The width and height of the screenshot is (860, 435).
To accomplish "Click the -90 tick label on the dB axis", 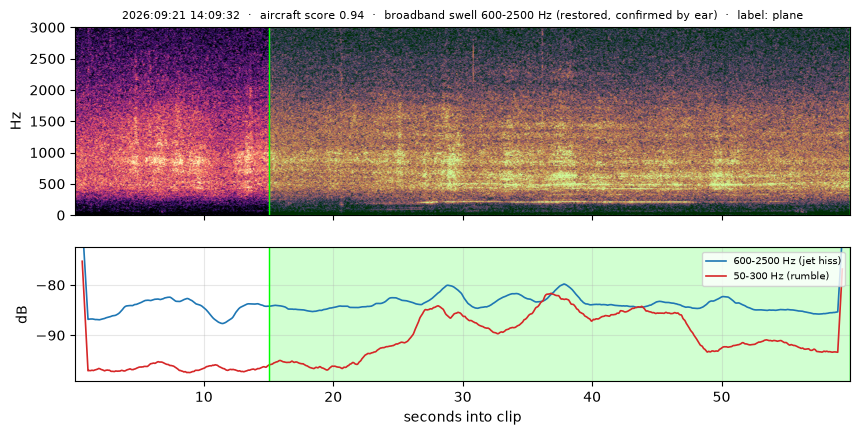I will (51, 335).
